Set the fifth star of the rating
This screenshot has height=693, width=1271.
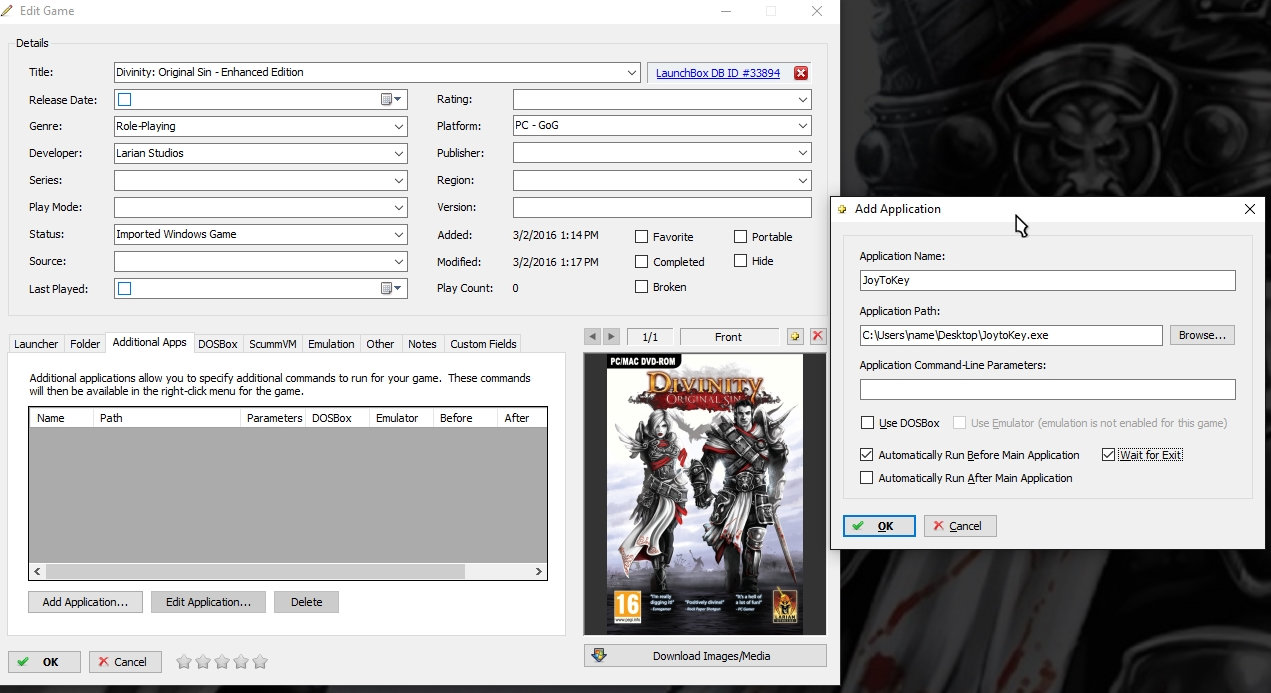click(x=261, y=662)
